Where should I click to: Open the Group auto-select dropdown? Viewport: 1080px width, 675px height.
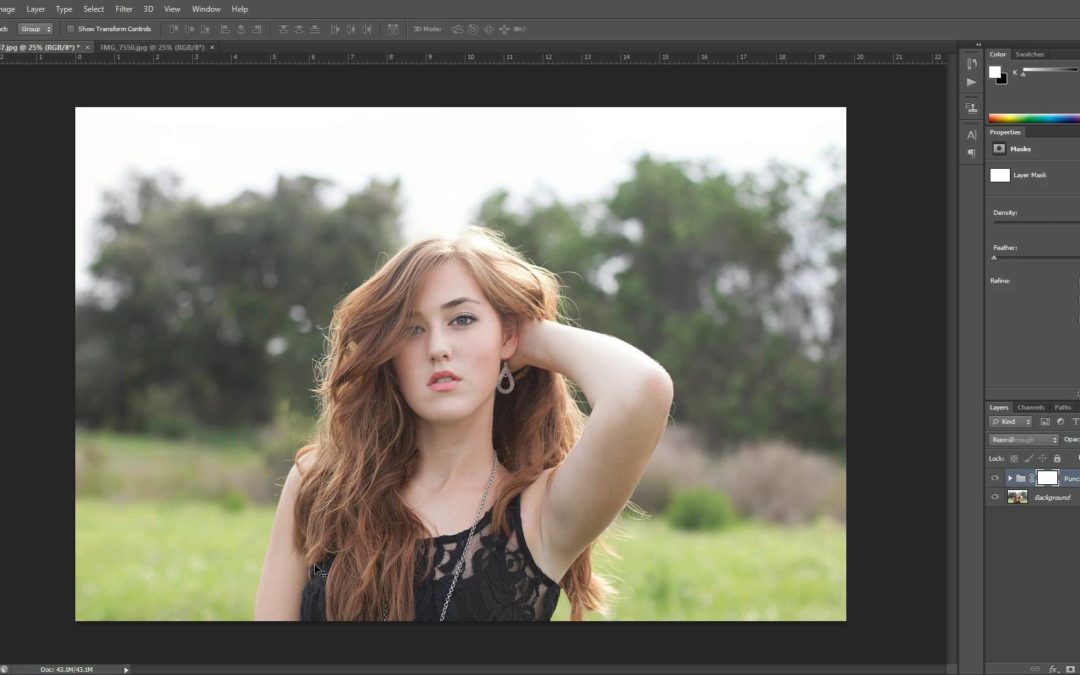pos(35,29)
